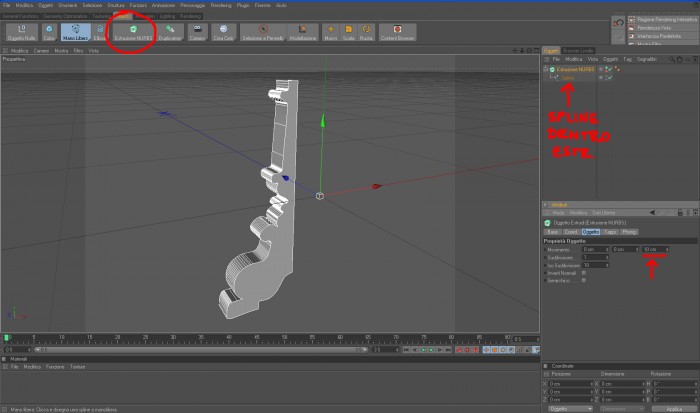Click Regione Rendering Interattiva
Image resolution: width=700 pixels, height=413 pixels.
(662, 20)
